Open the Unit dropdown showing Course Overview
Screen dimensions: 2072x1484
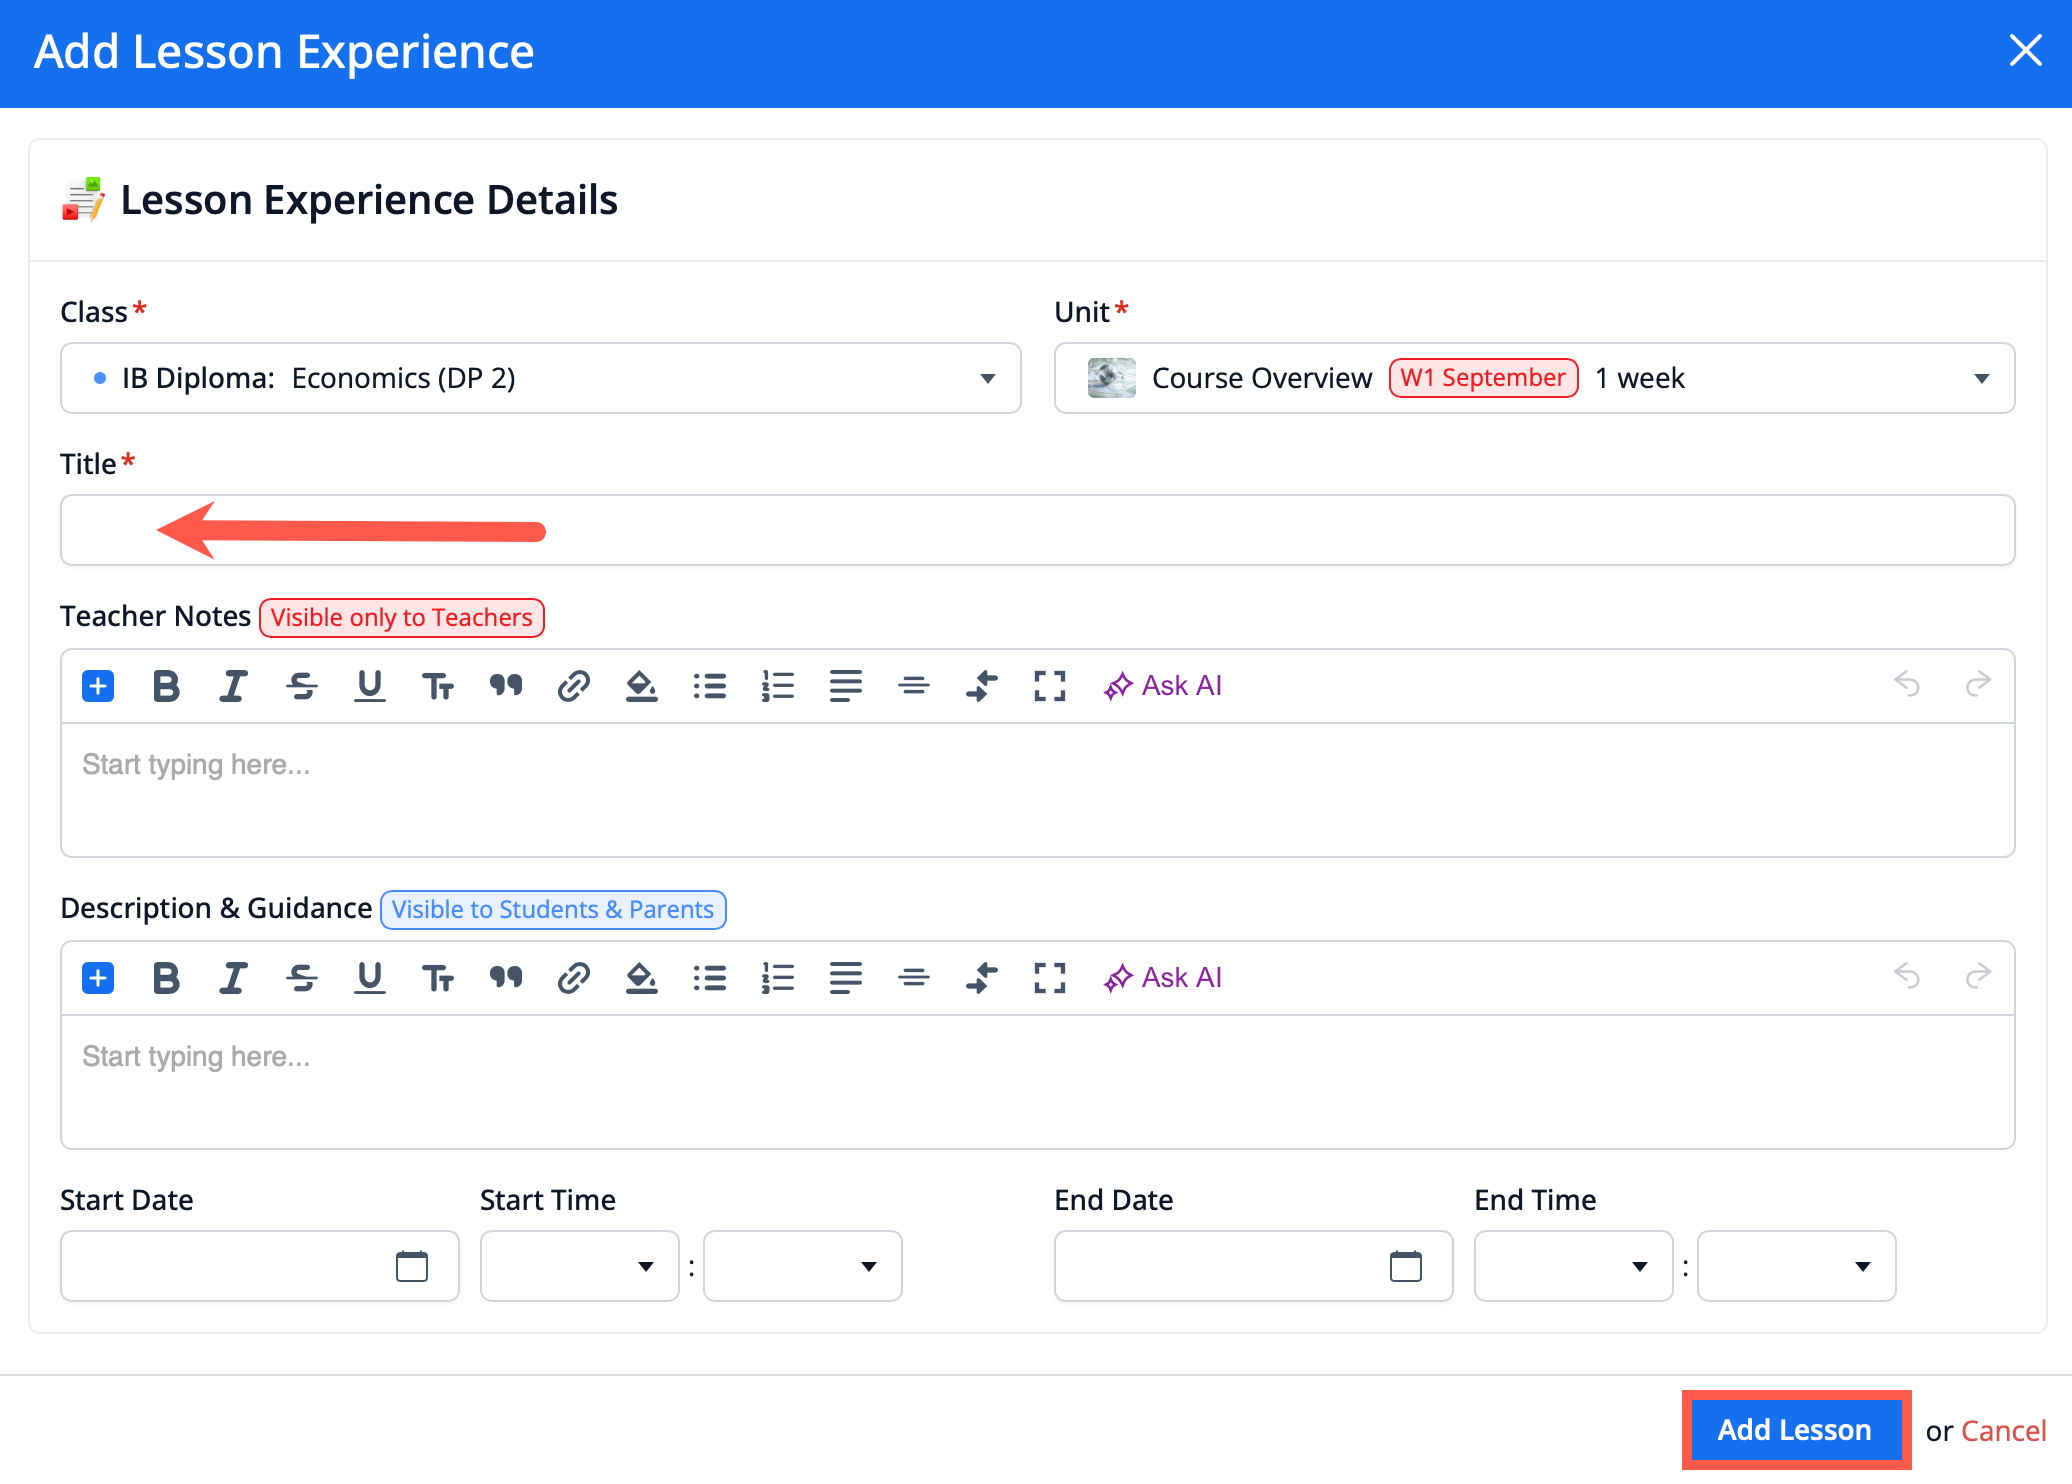click(1533, 378)
